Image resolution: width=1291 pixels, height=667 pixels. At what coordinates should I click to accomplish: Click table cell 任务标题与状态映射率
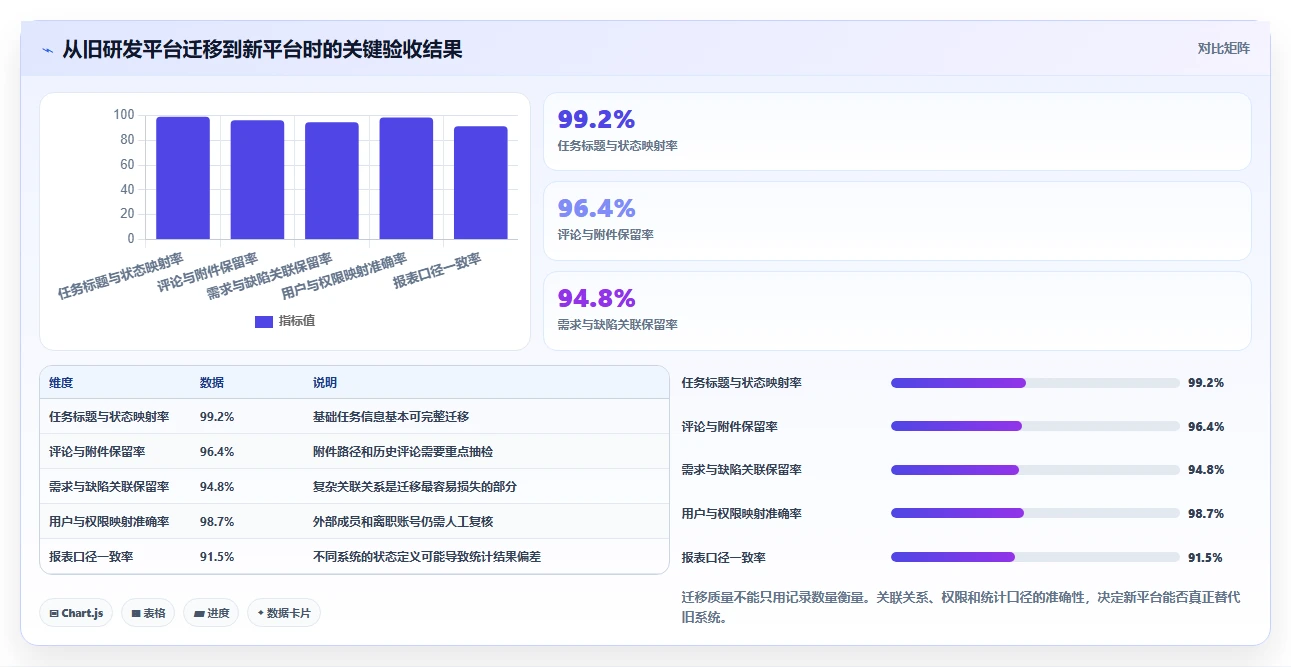pyautogui.click(x=109, y=416)
